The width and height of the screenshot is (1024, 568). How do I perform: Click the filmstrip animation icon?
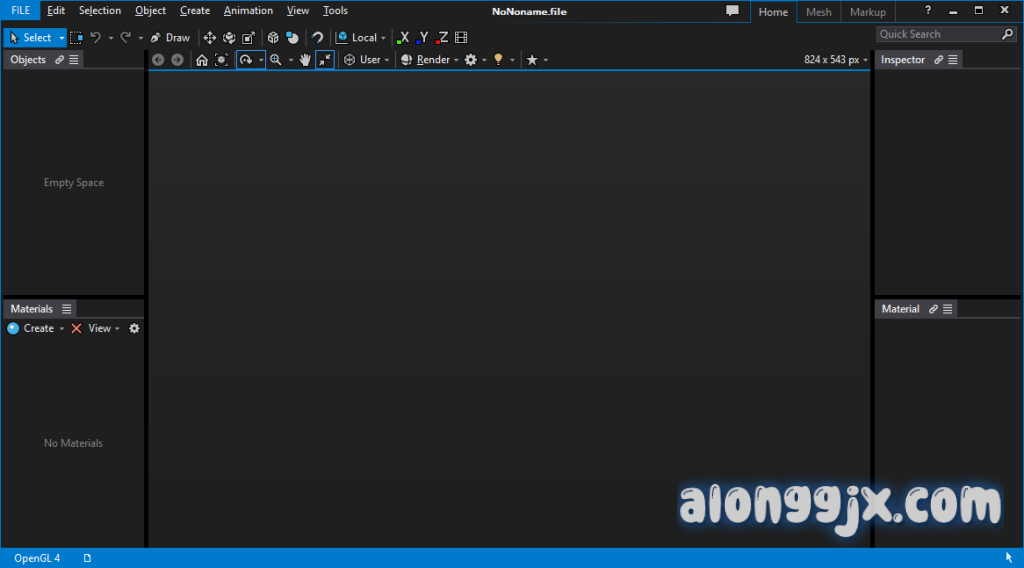(x=461, y=38)
